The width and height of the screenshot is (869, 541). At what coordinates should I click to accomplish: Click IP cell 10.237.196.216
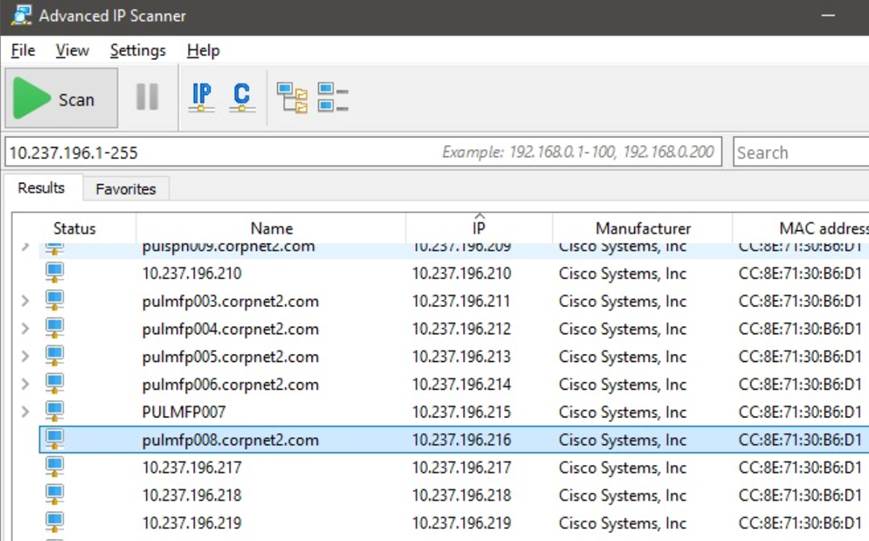pyautogui.click(x=461, y=440)
